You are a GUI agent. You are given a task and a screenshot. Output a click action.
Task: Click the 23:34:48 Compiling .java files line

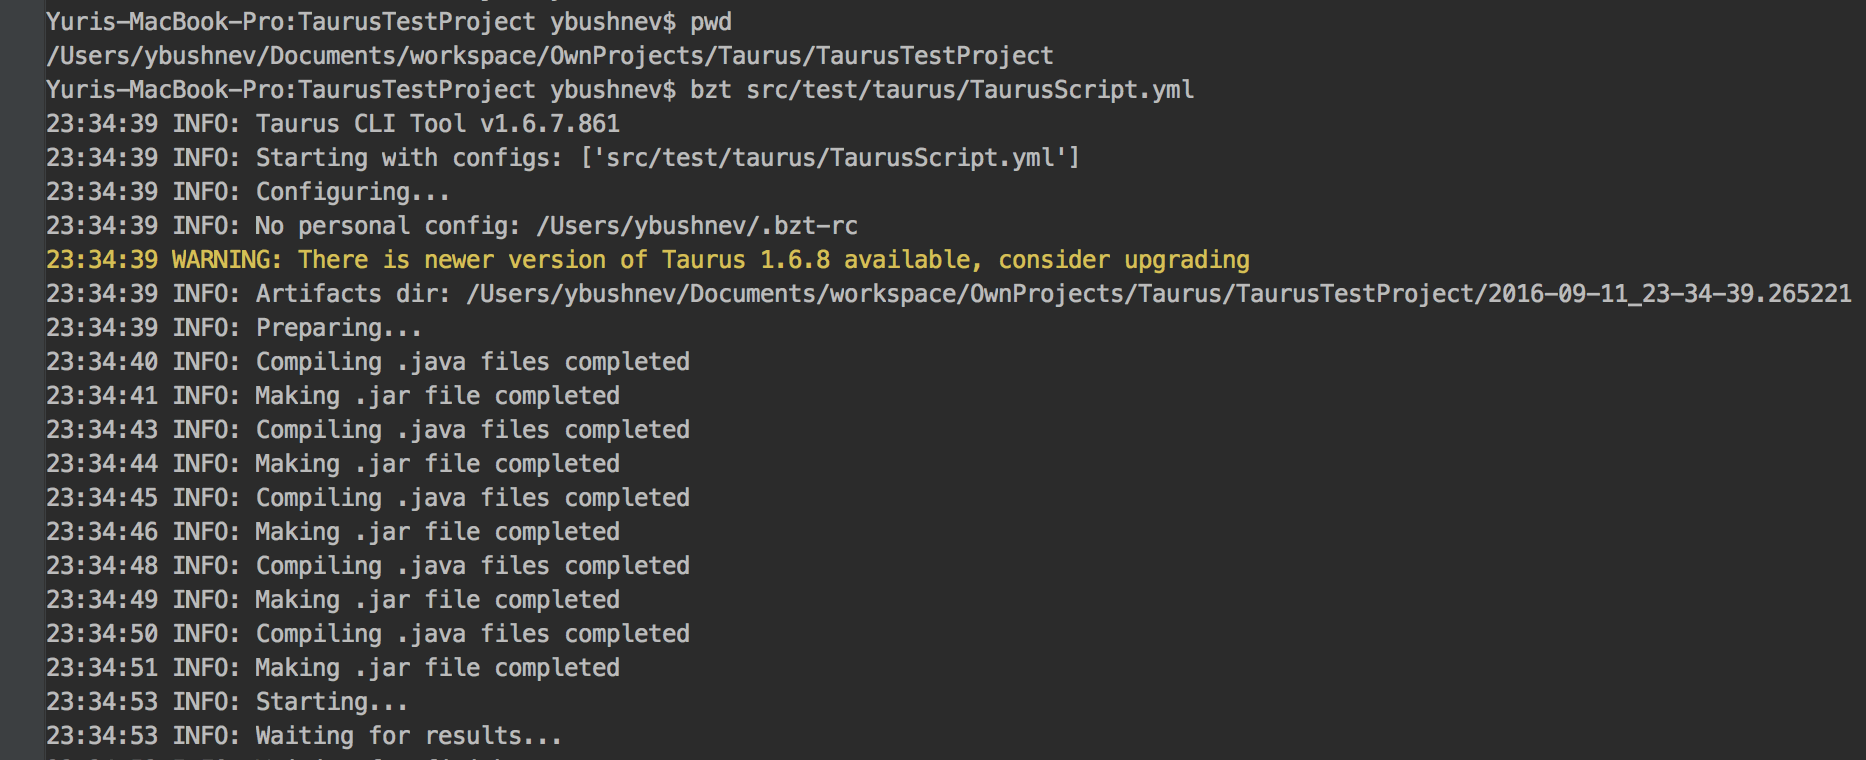[368, 566]
